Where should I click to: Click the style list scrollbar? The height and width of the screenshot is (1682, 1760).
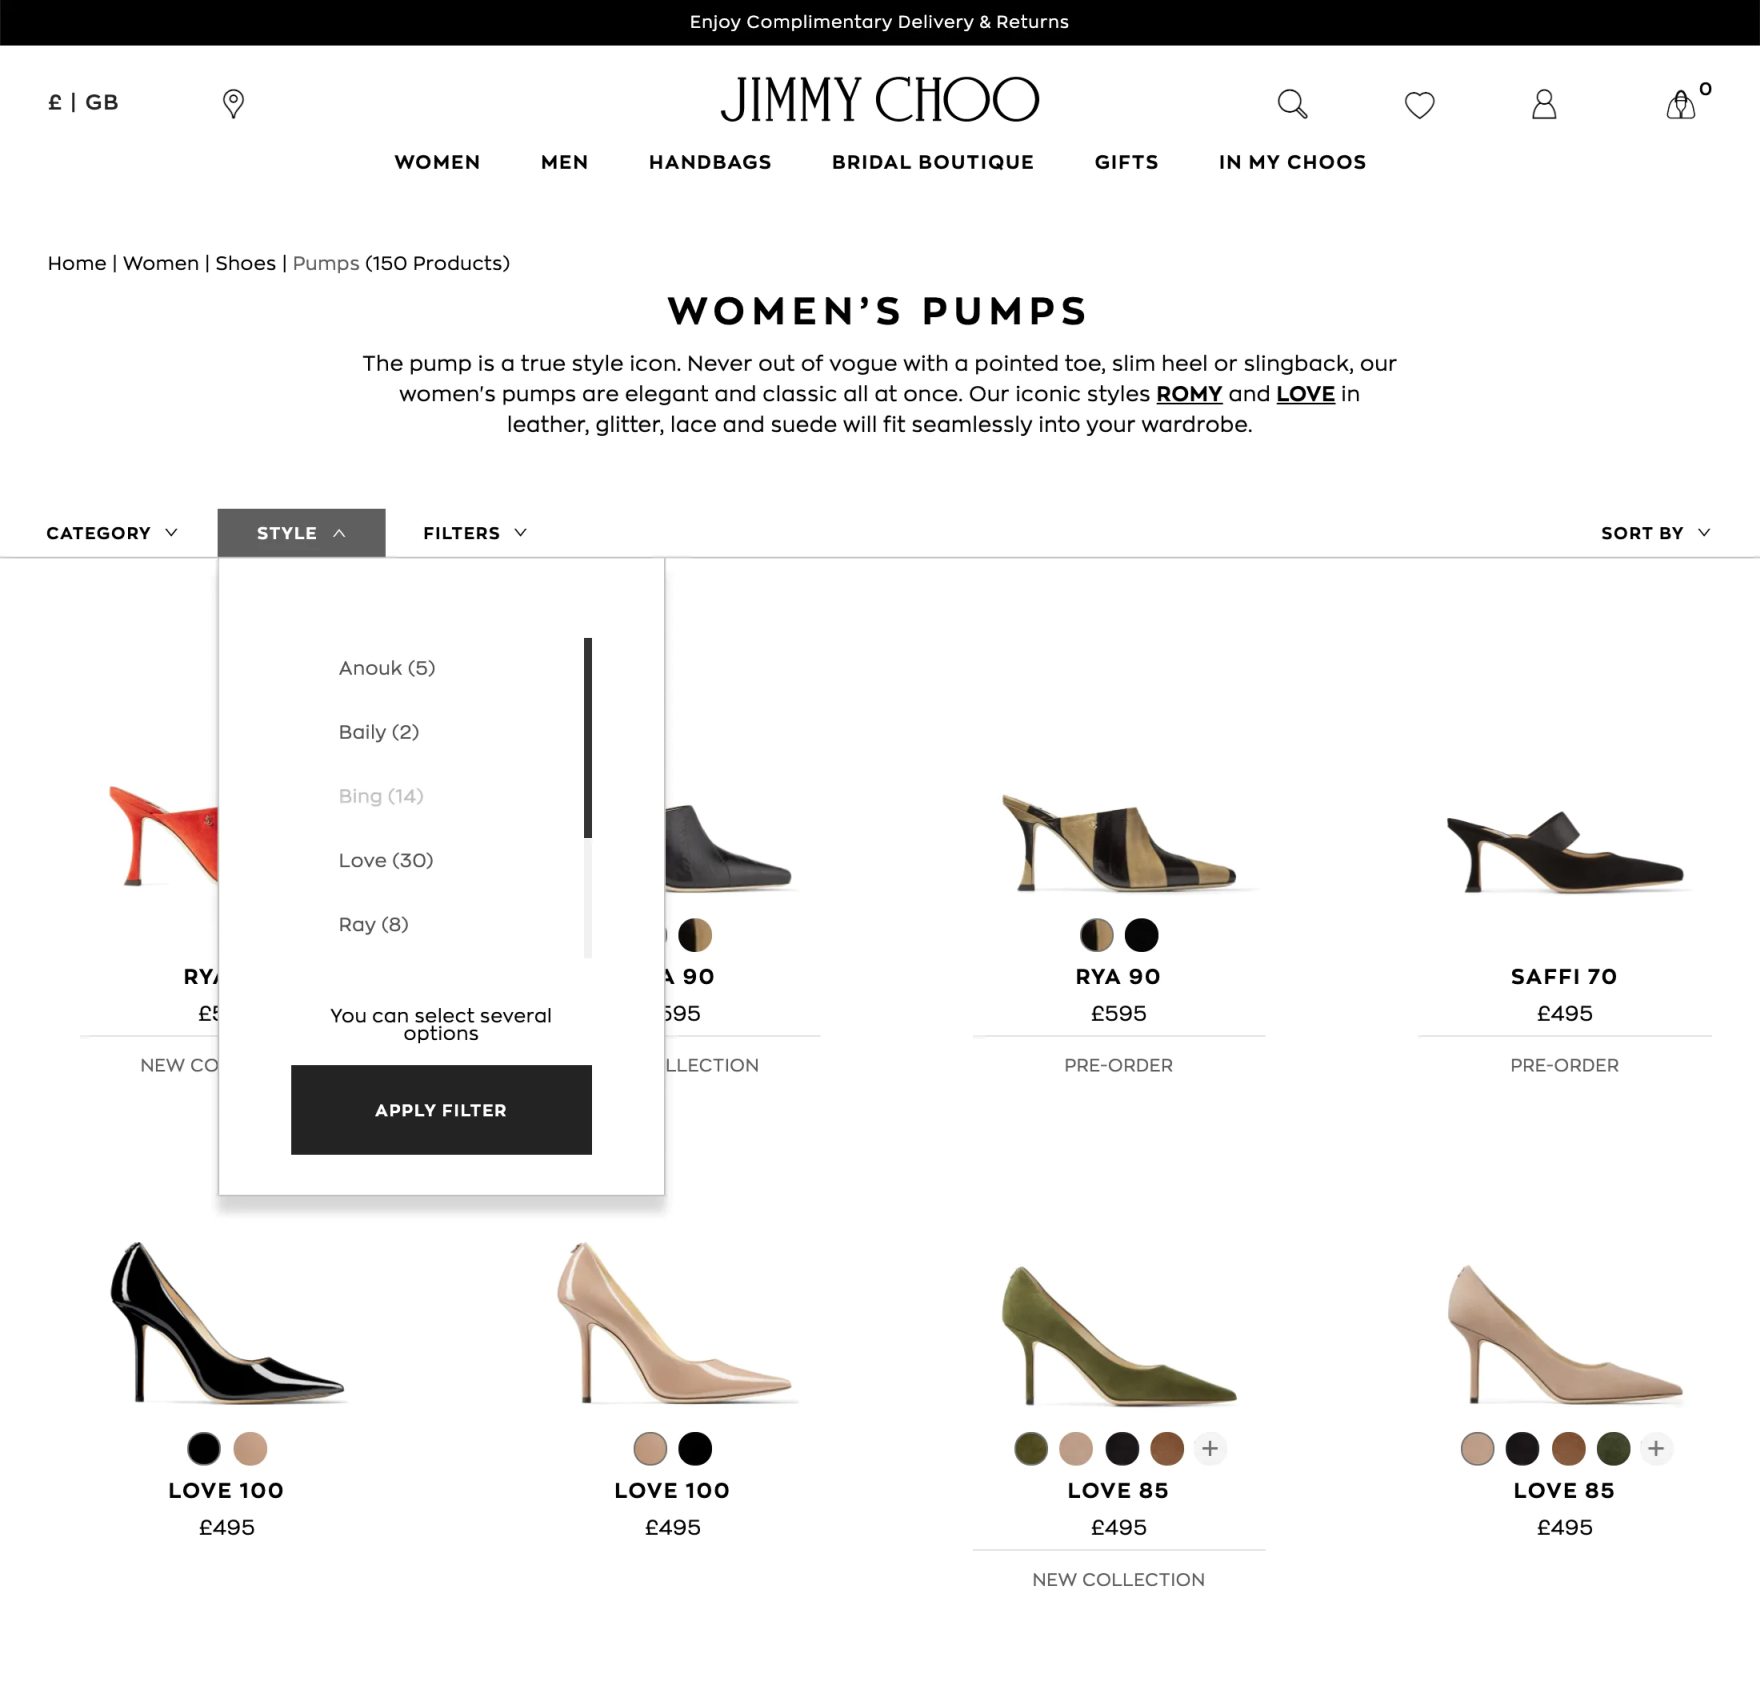tap(588, 738)
